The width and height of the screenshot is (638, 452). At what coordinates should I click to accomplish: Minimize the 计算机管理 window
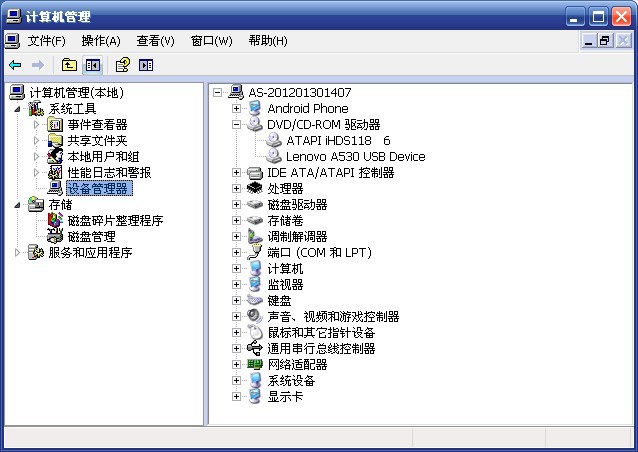point(575,17)
